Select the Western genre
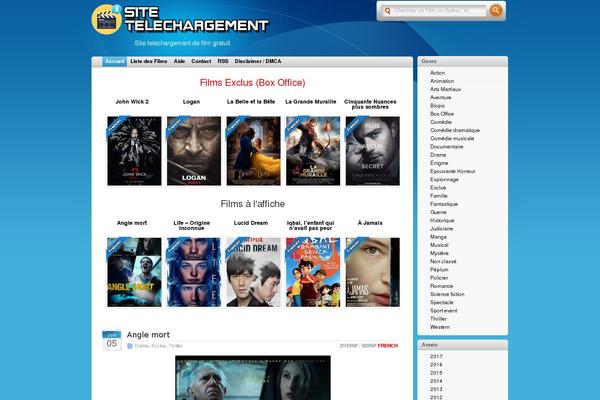Image resolution: width=600 pixels, height=400 pixels. (x=440, y=327)
